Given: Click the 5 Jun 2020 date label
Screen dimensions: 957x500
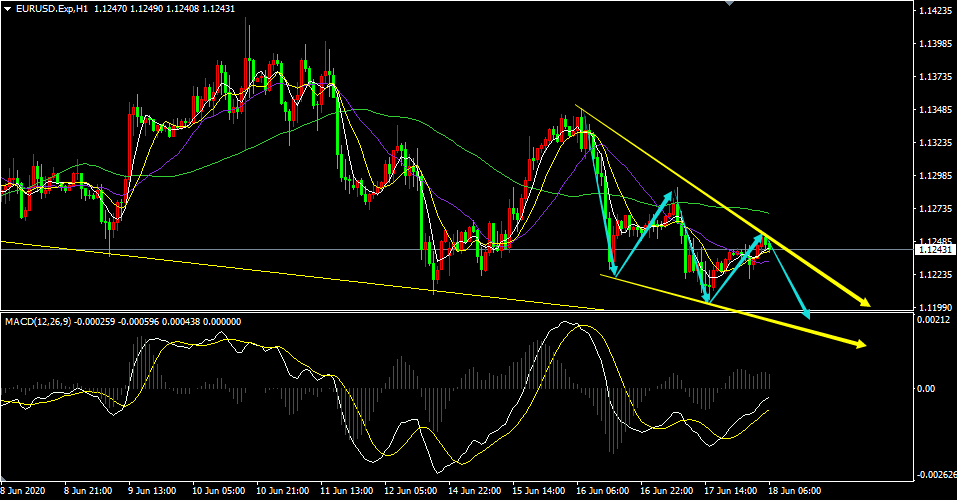Looking at the screenshot, I should [x=22, y=492].
